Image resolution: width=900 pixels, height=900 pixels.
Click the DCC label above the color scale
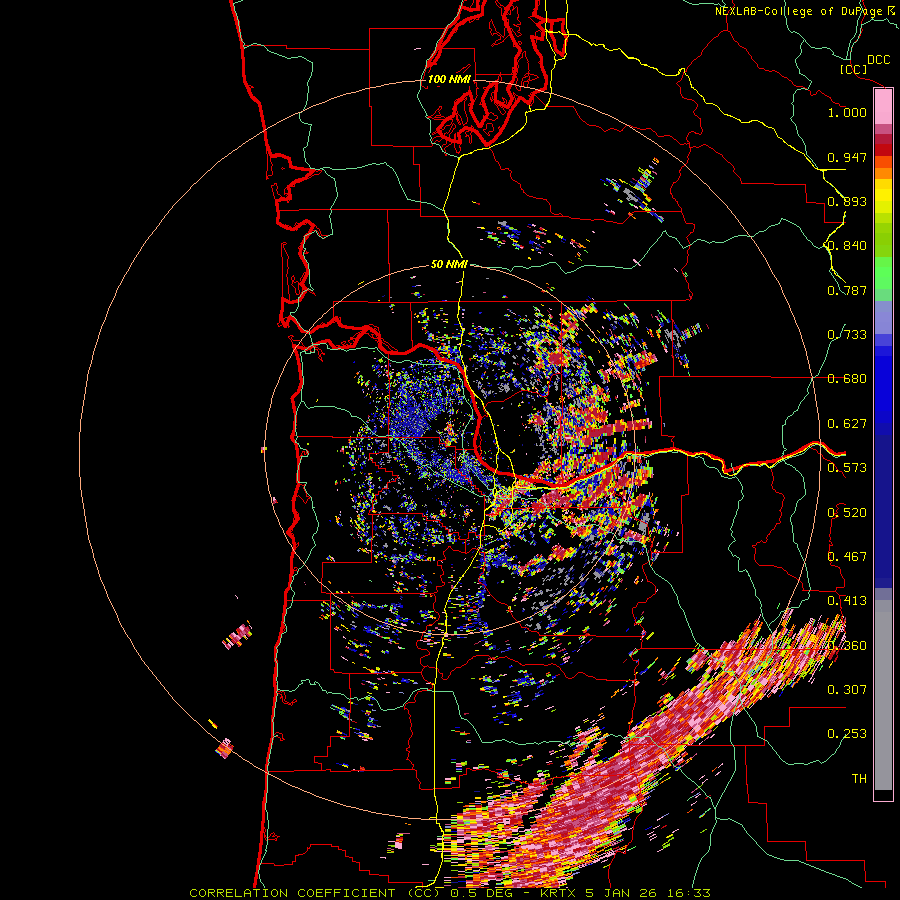[x=878, y=60]
